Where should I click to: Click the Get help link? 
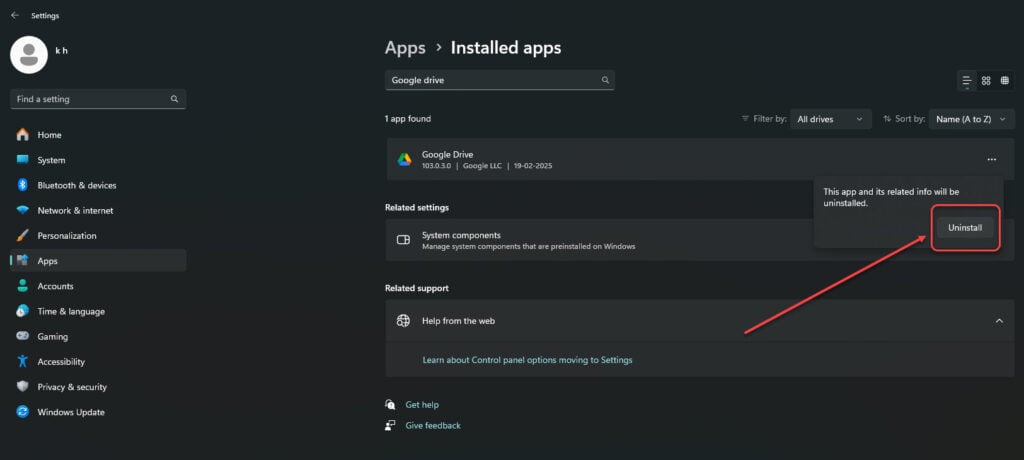(x=422, y=404)
